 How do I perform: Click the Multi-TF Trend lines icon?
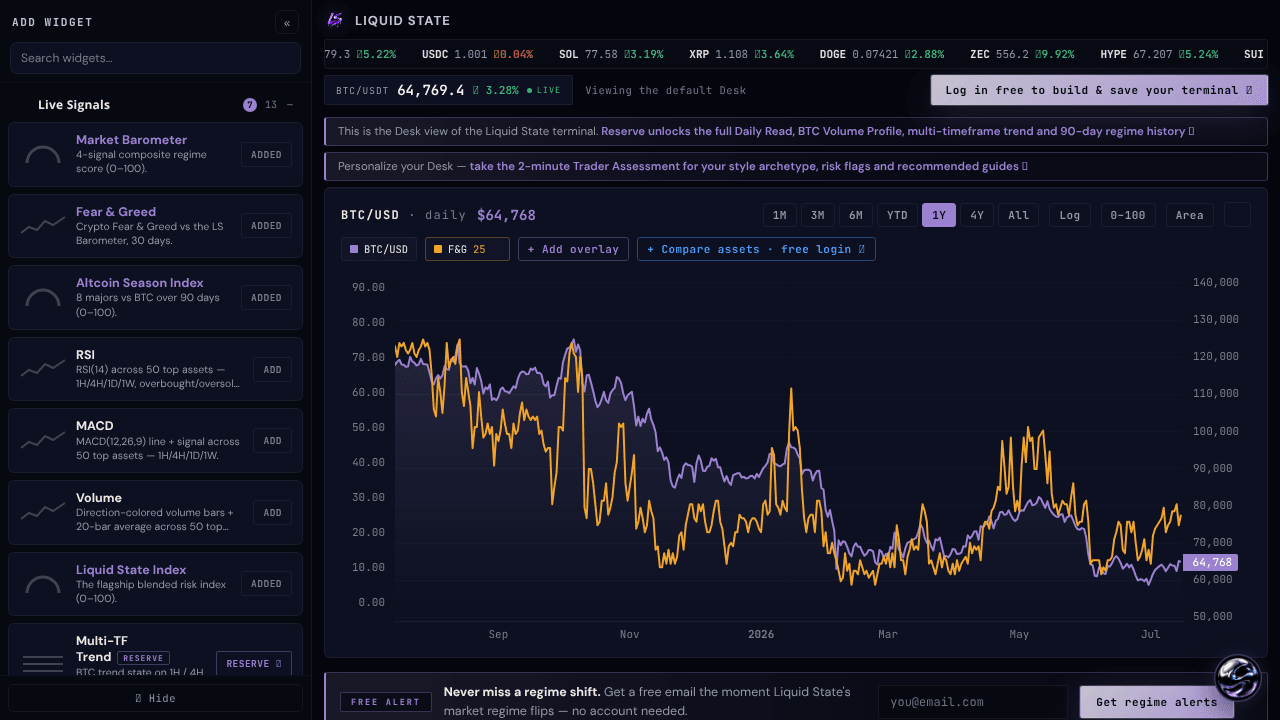[42, 663]
